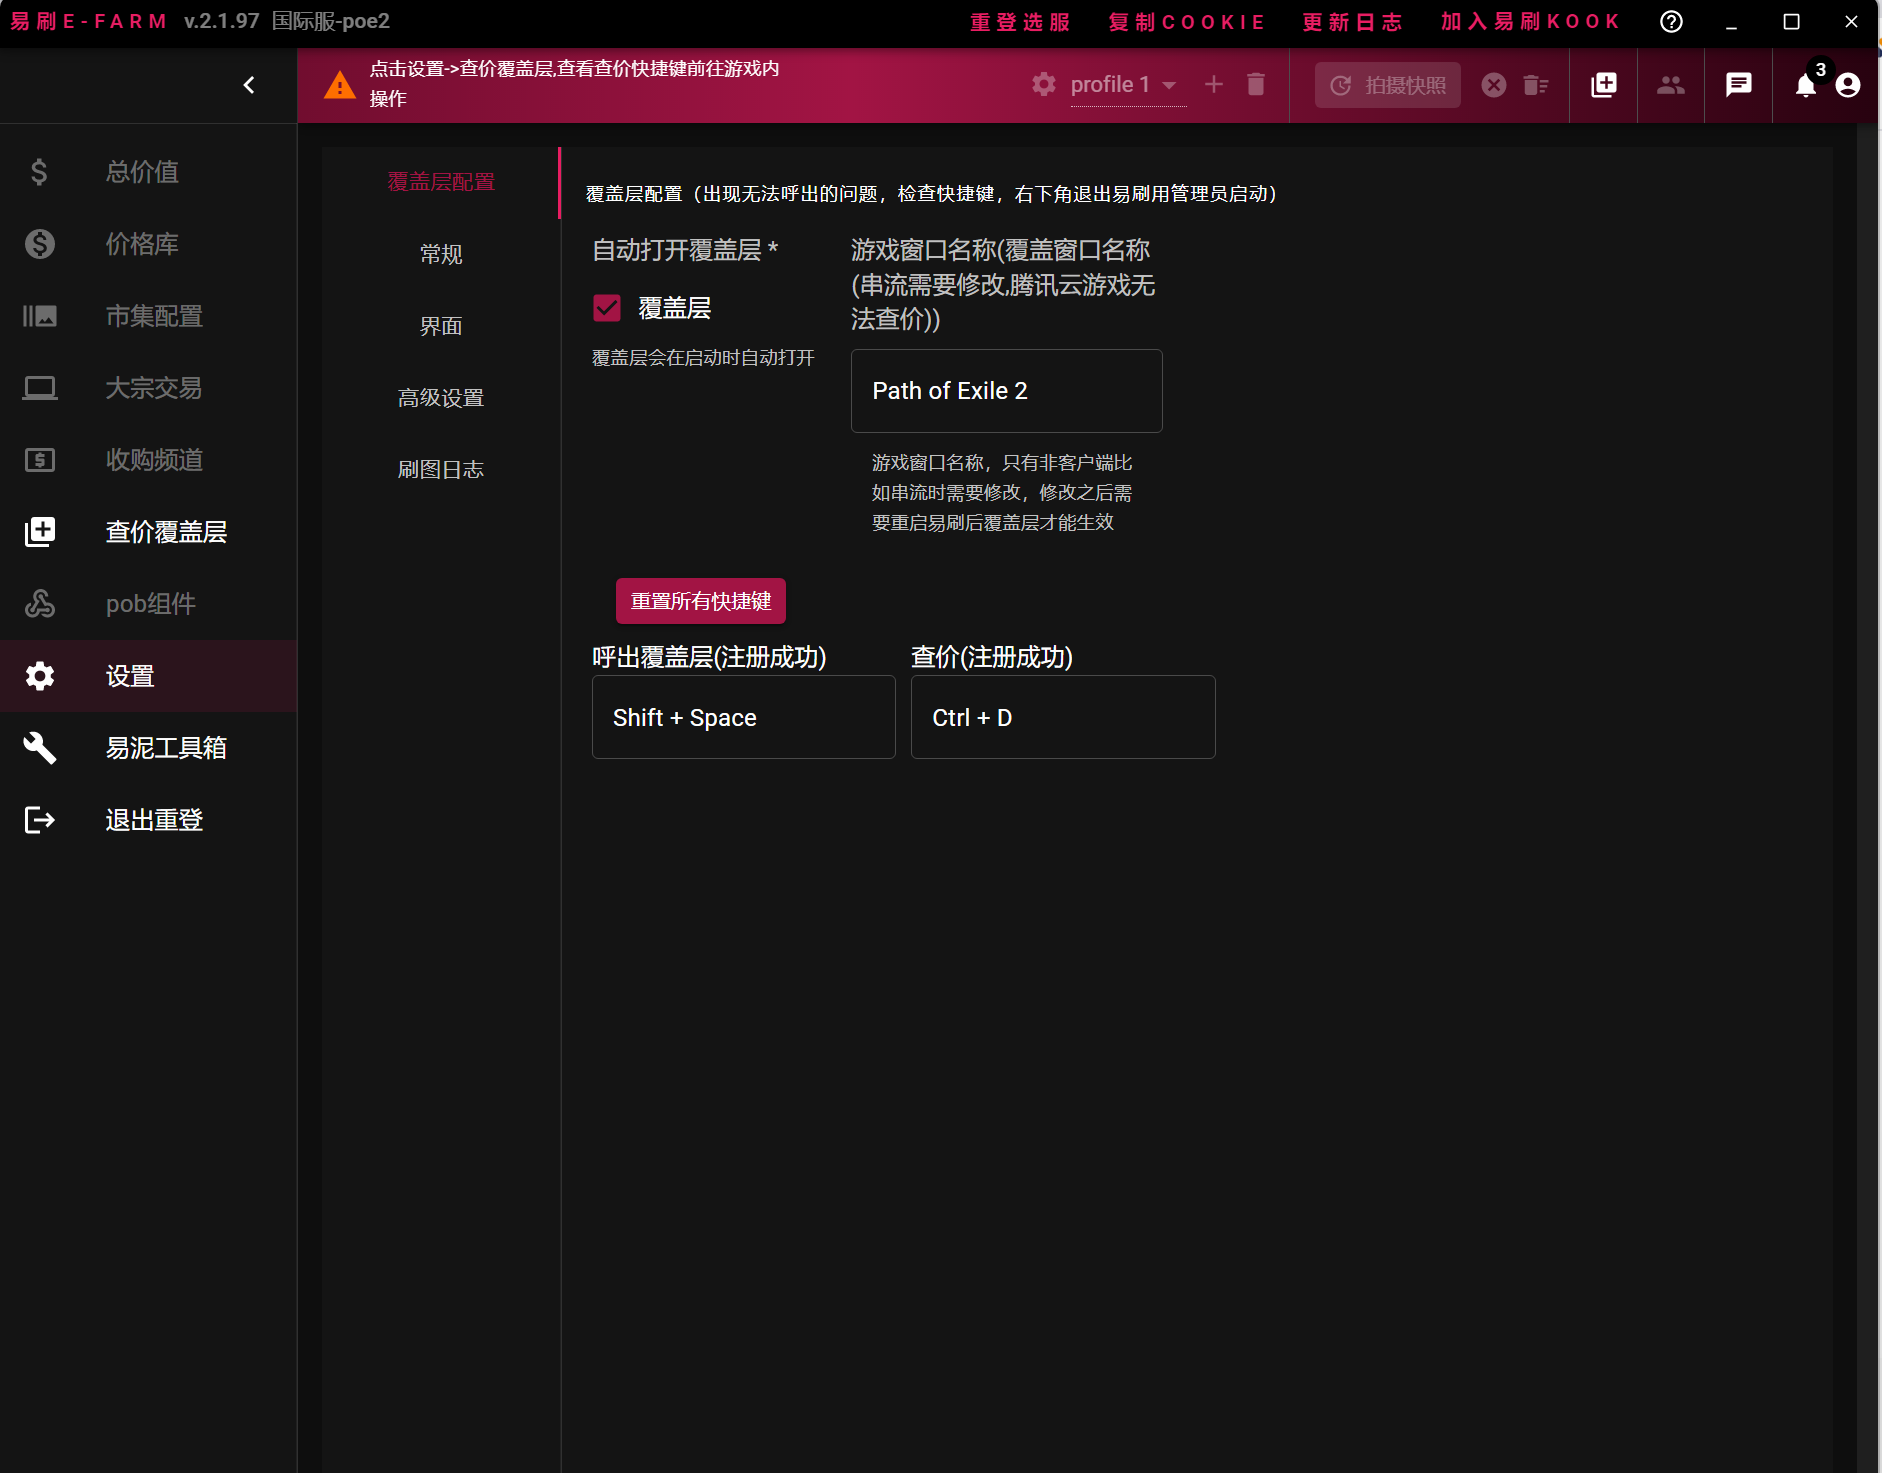
Task: Open the chat message icon
Action: coord(1739,85)
